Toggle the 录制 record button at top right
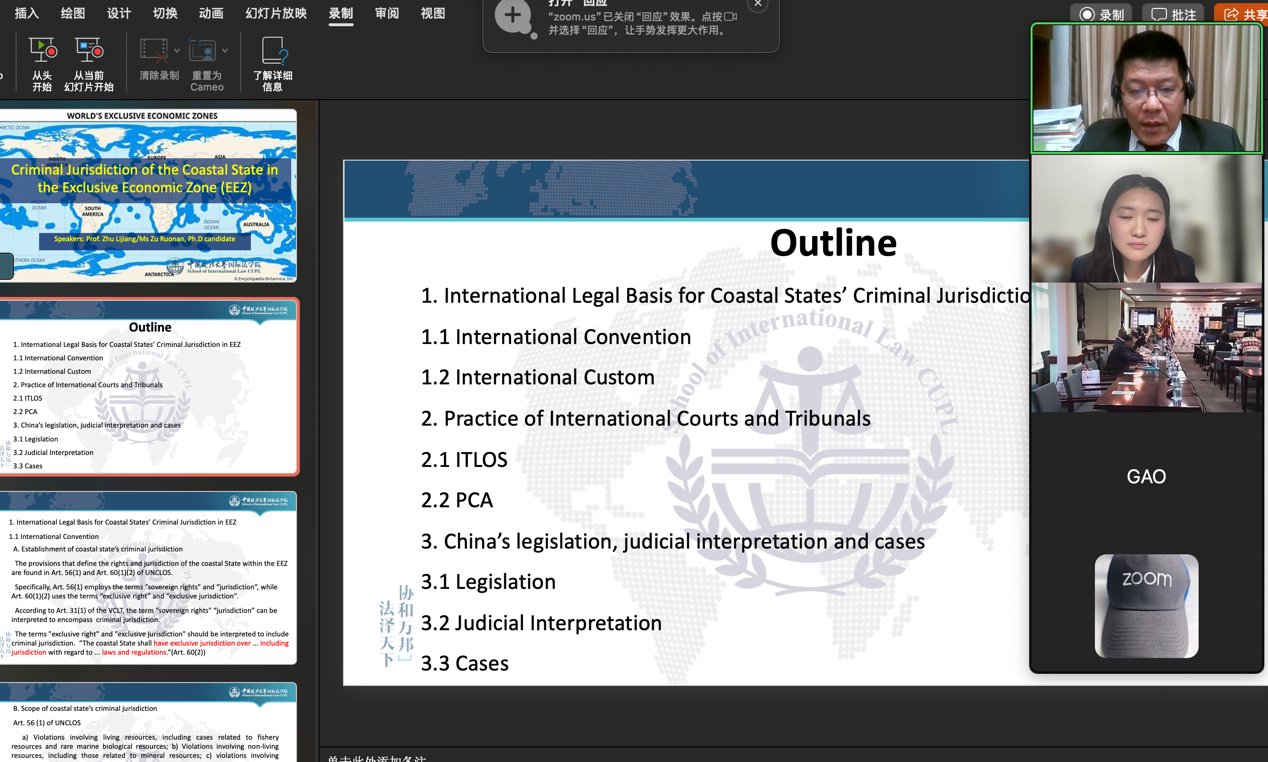Viewport: 1268px width, 762px height. [1101, 14]
